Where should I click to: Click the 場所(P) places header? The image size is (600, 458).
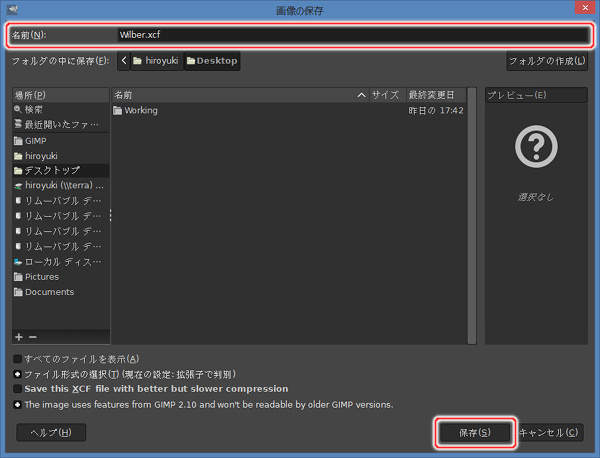click(61, 95)
